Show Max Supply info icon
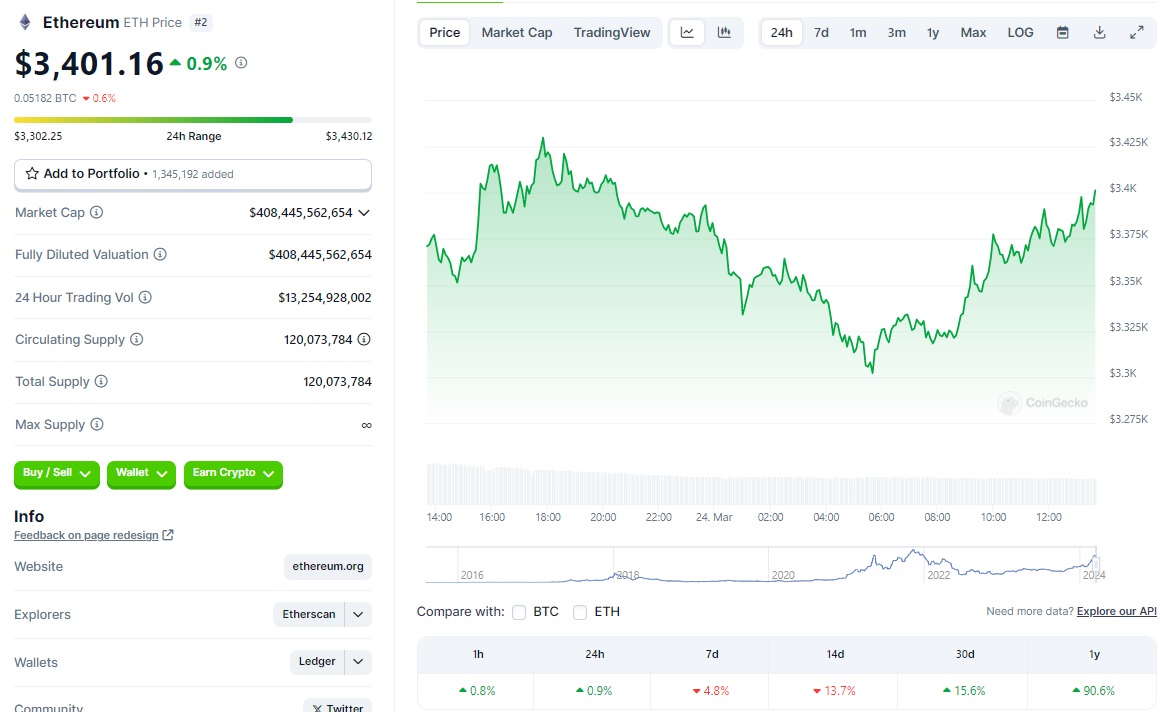This screenshot has height=712, width=1160. click(x=97, y=425)
